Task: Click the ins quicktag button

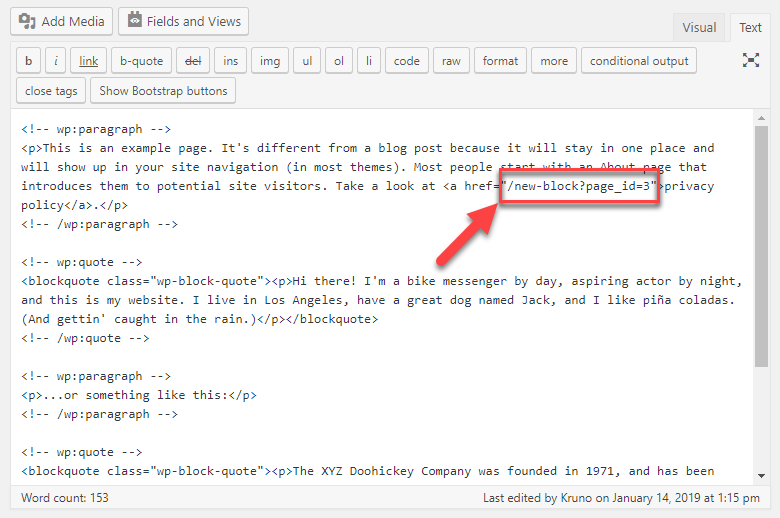Action: pyautogui.click(x=230, y=61)
